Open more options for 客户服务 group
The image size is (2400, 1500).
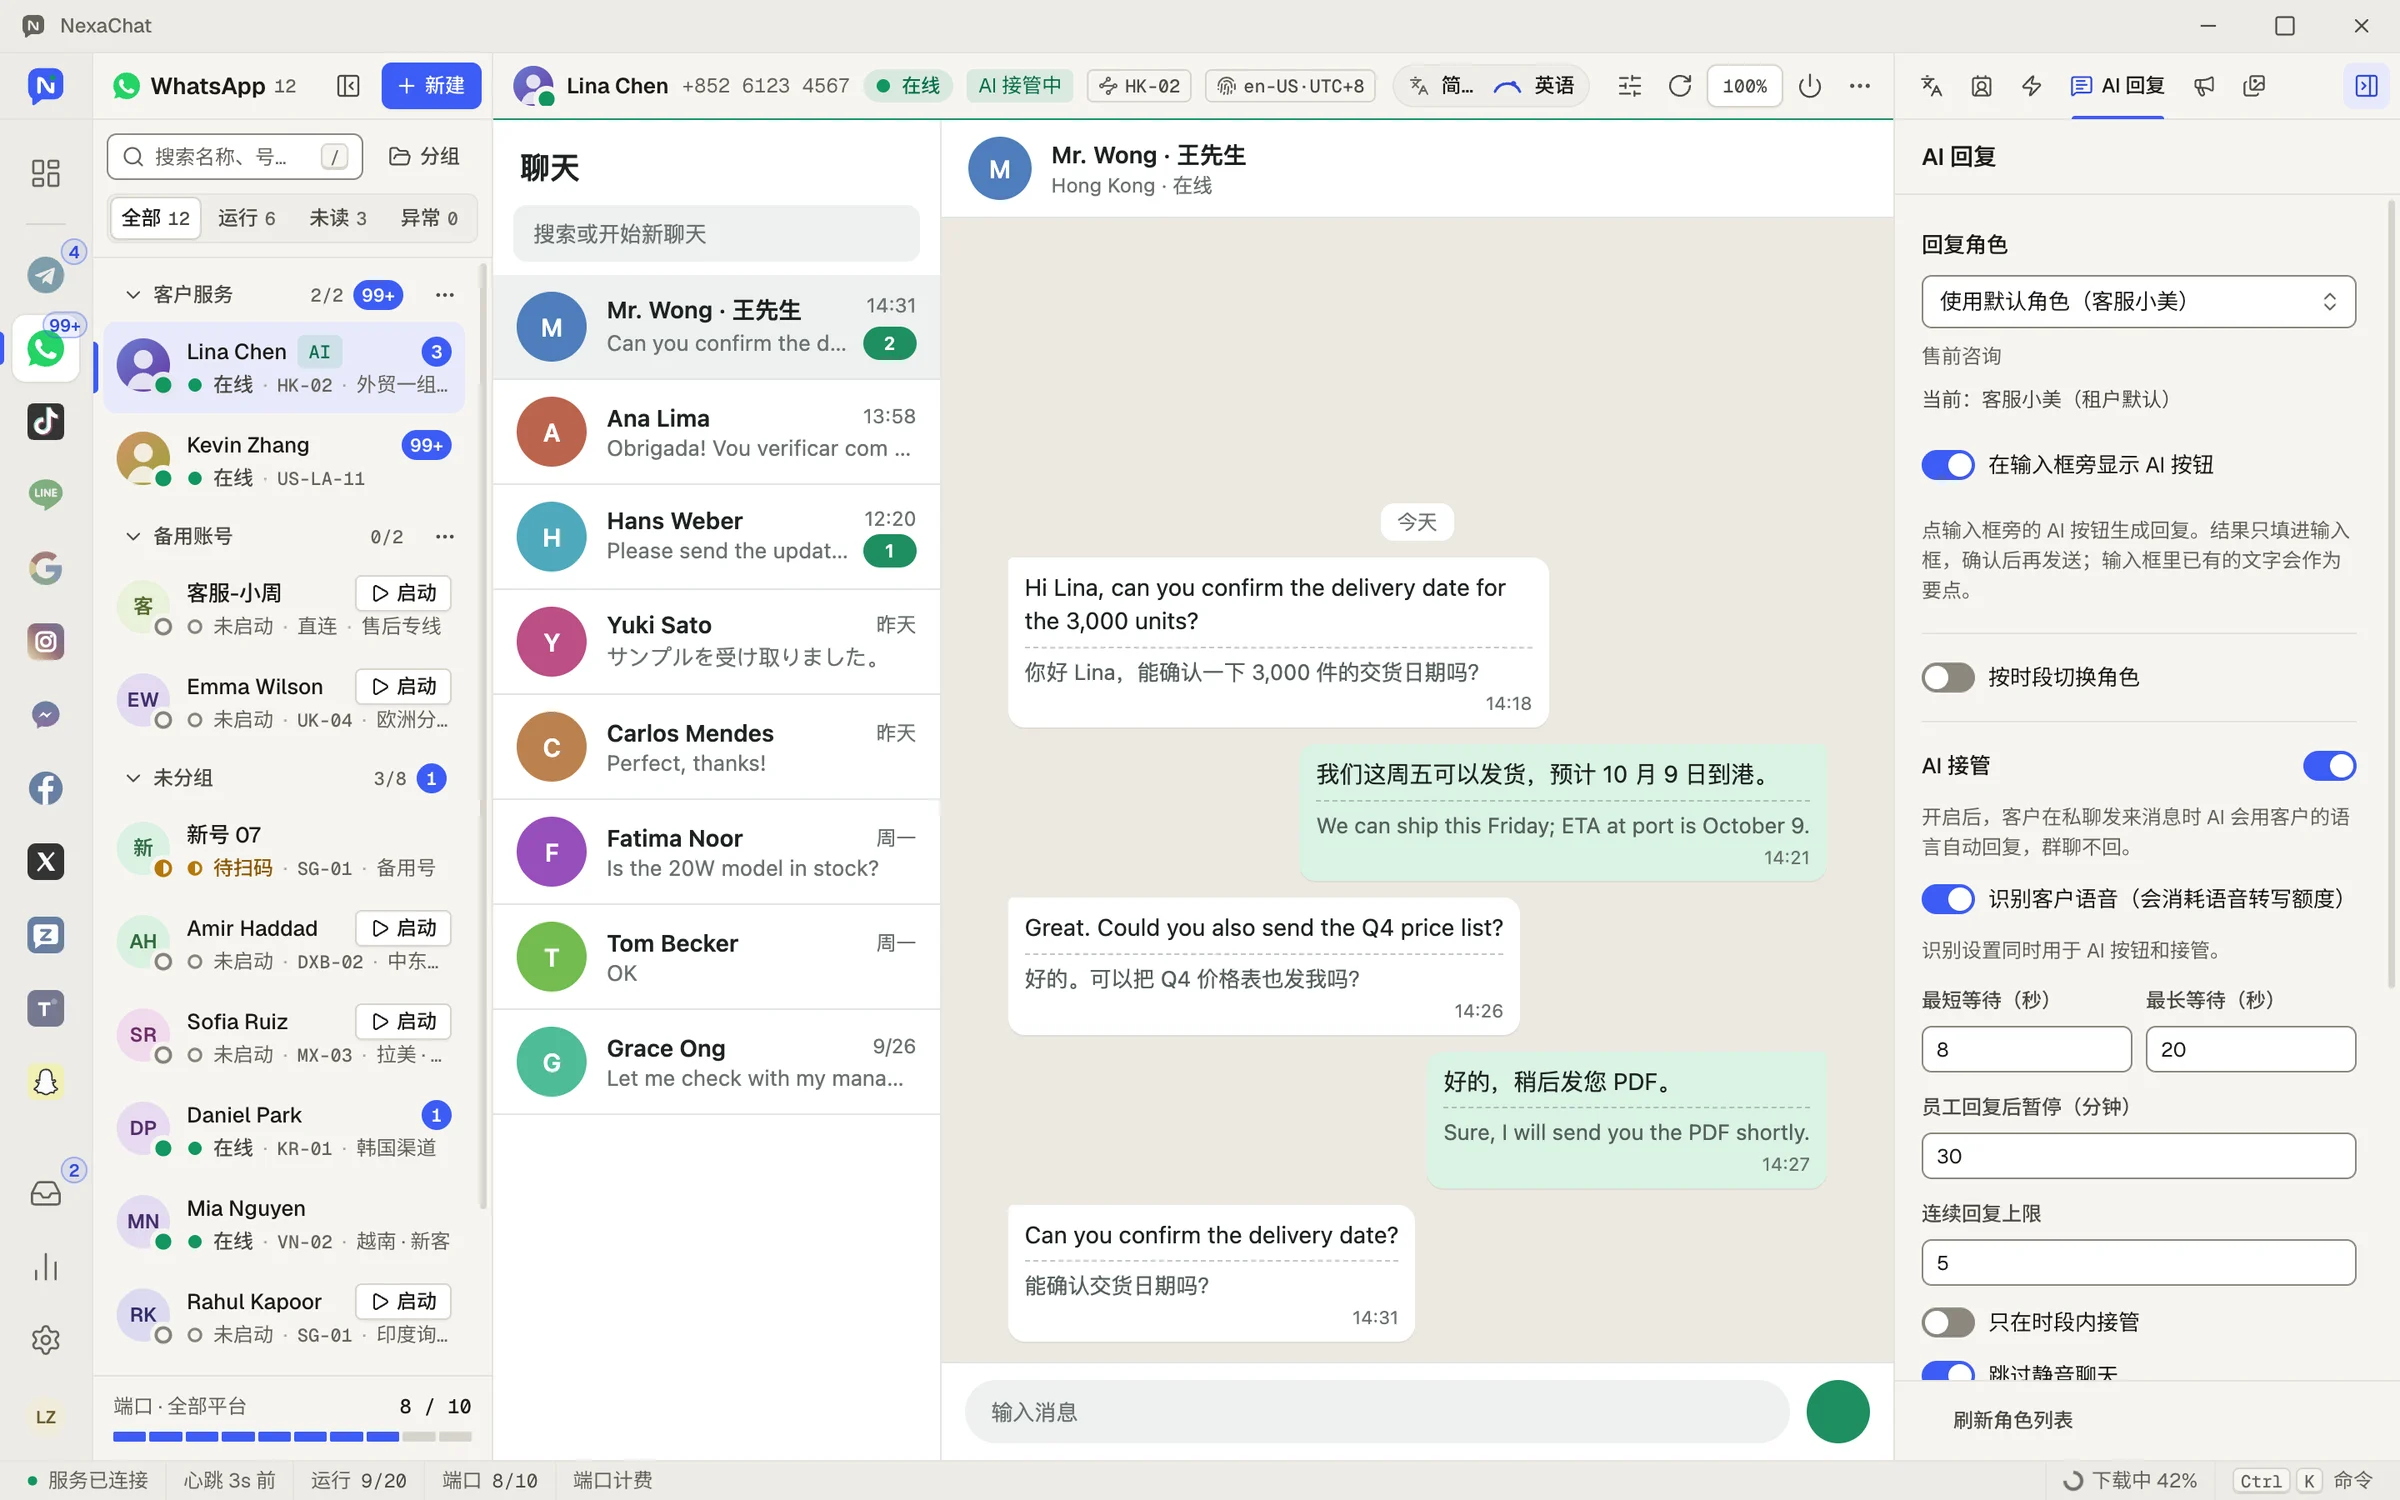pyautogui.click(x=445, y=295)
